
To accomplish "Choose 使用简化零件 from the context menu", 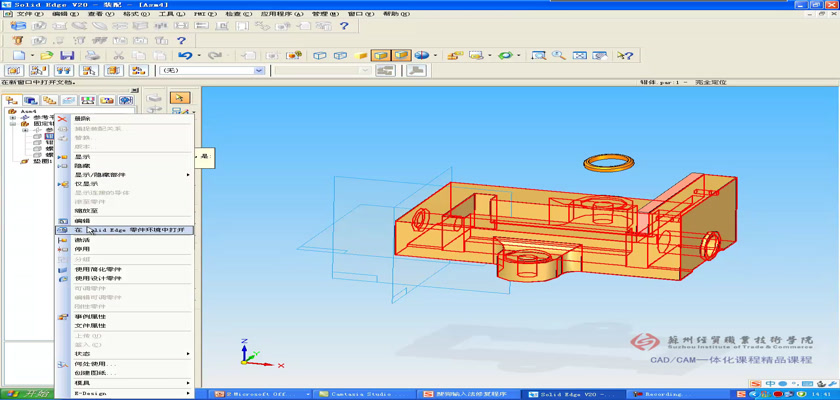I will coord(125,269).
